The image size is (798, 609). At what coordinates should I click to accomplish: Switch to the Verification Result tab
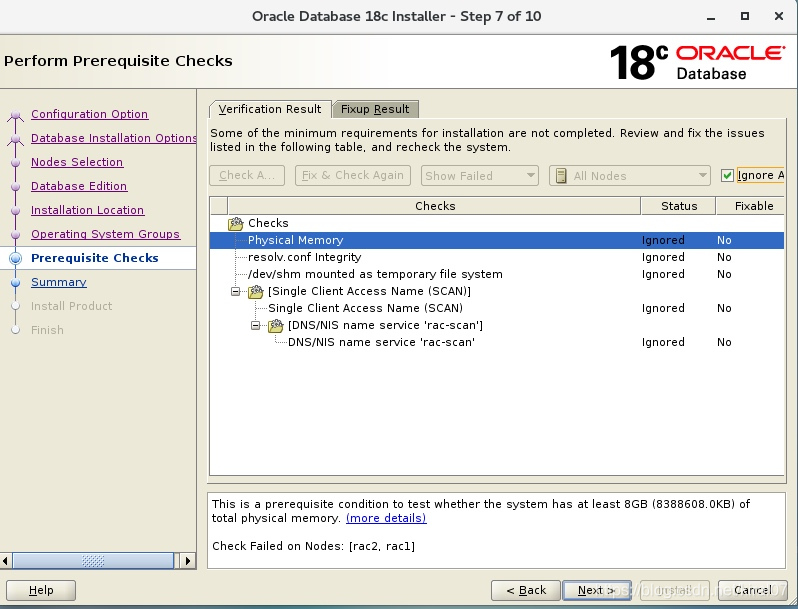tap(270, 109)
